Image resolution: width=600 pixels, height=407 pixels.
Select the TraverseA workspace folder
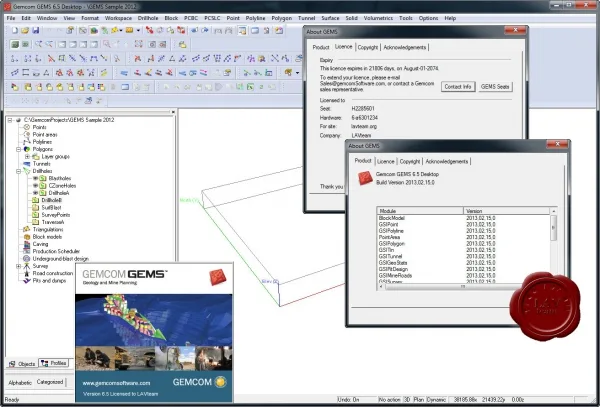click(x=52, y=222)
